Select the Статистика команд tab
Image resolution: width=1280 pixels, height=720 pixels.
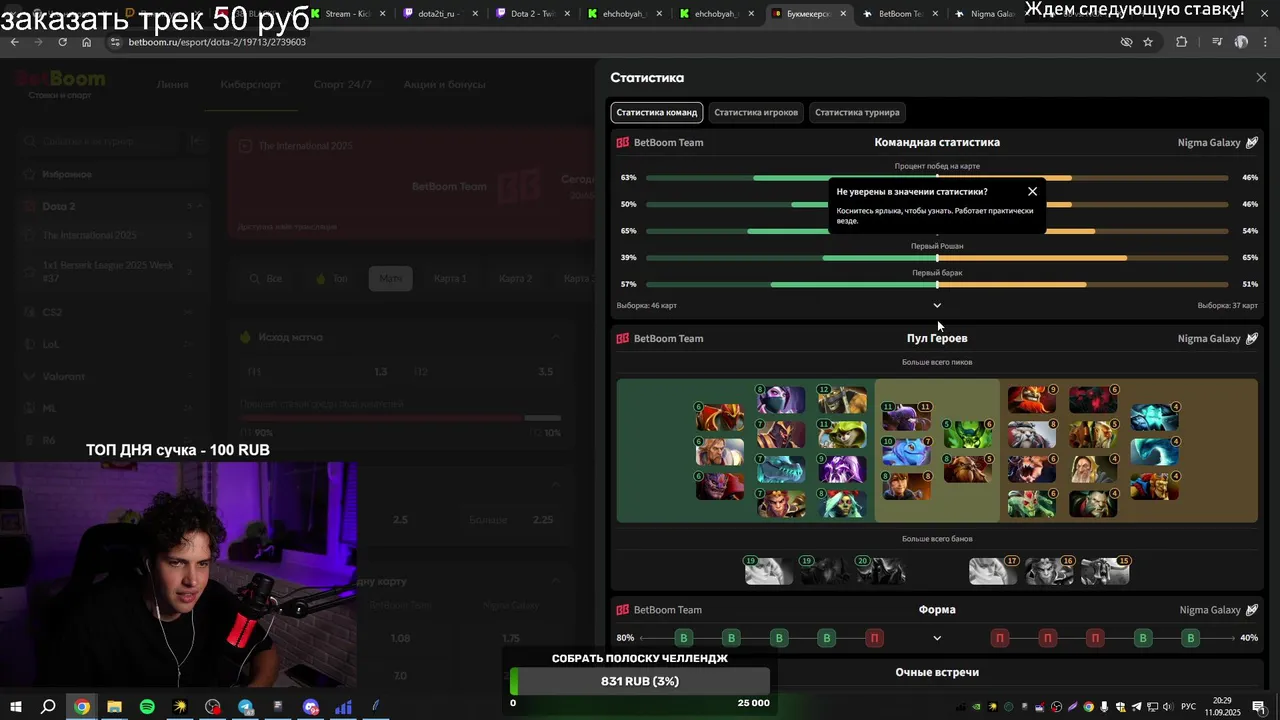coord(657,112)
